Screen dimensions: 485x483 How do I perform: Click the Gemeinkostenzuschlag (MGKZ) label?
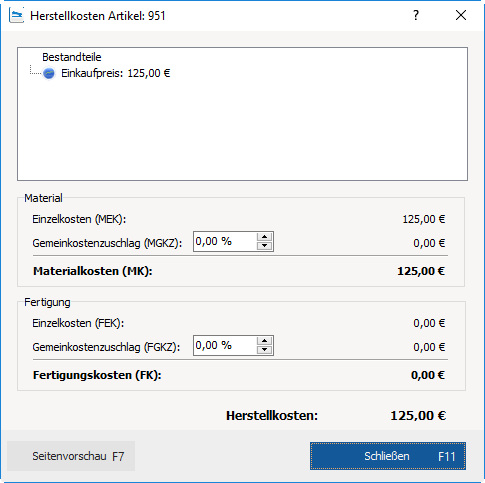click(x=107, y=243)
